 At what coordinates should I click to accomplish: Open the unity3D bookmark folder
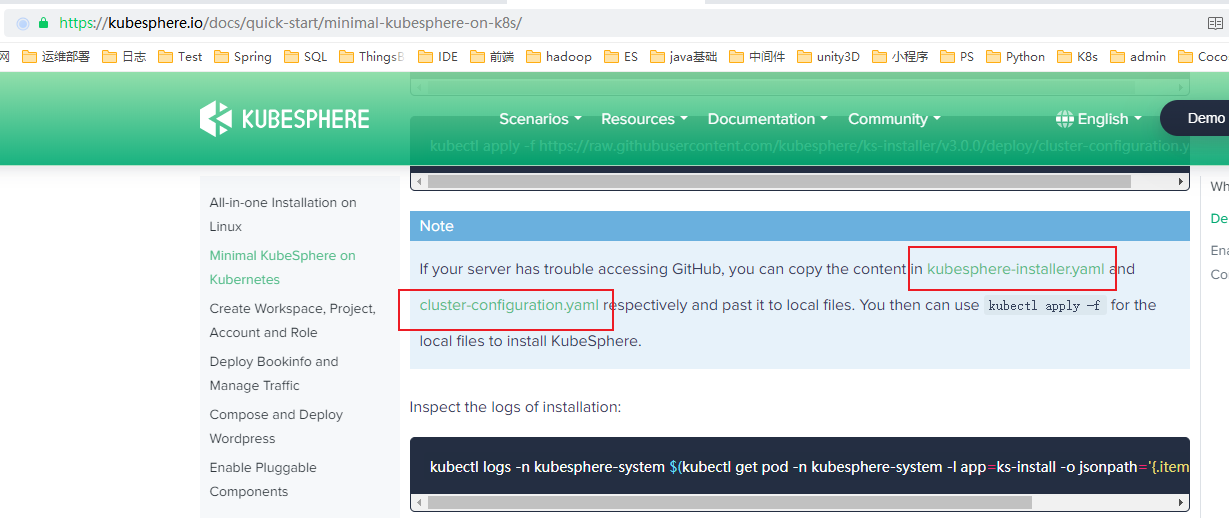(828, 57)
